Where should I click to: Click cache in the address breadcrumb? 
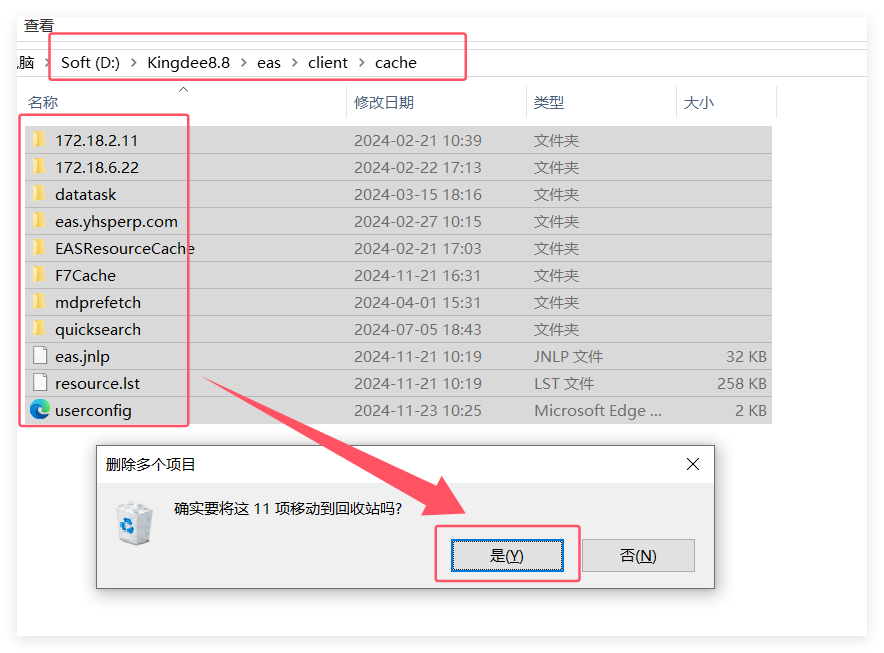coord(396,63)
